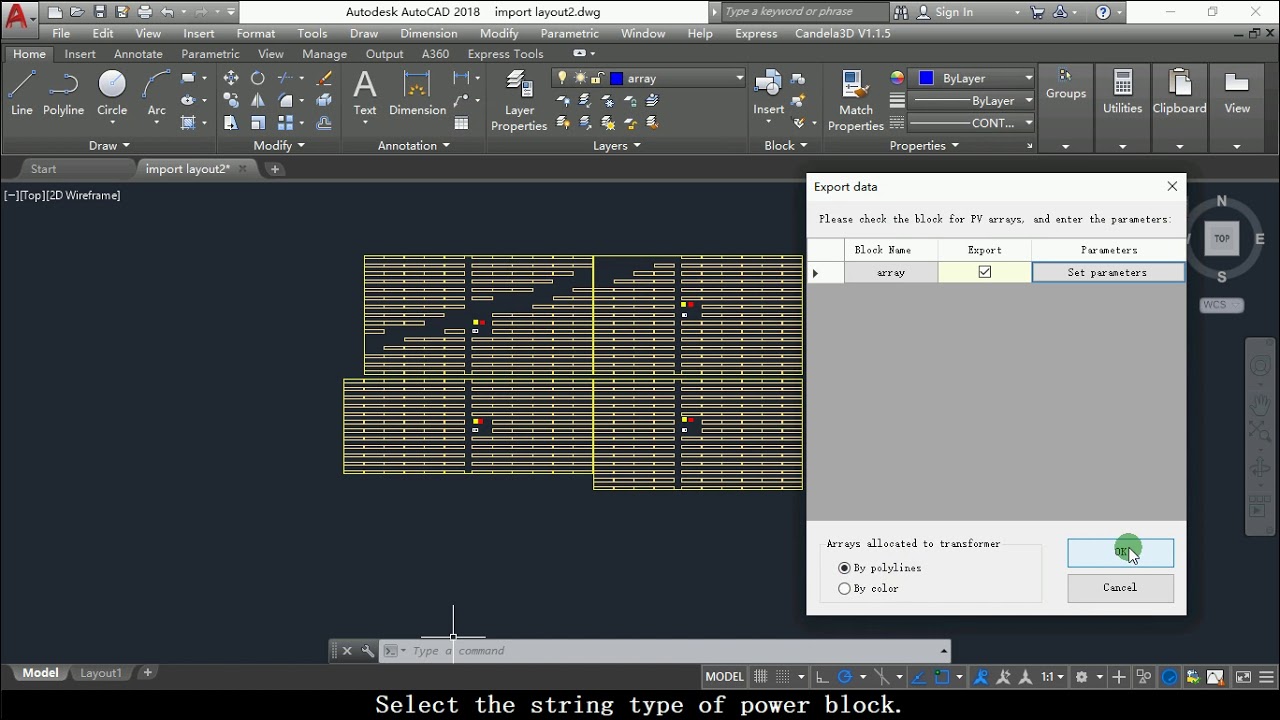The image size is (1280, 720).
Task: Click the Set parameters button
Action: click(x=1108, y=272)
